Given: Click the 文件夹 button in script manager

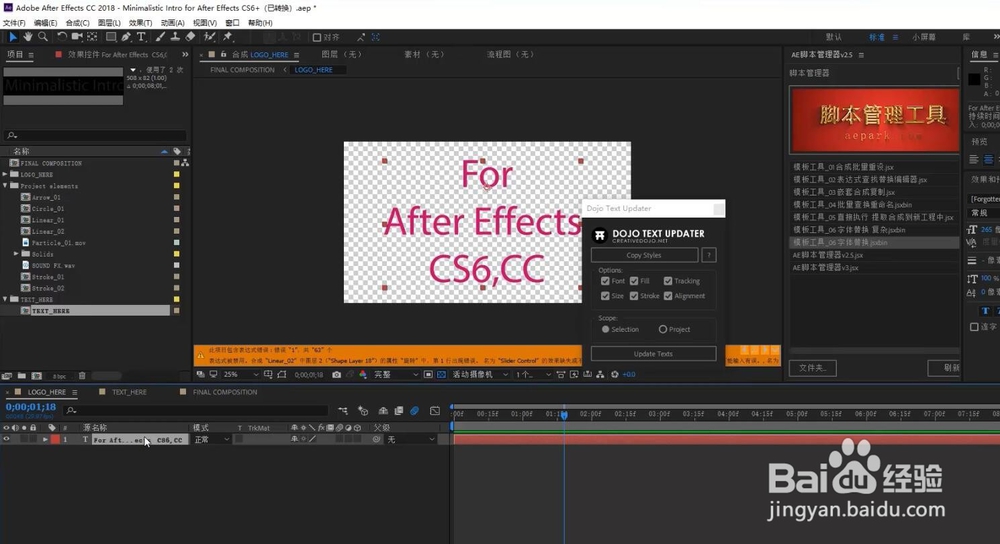Looking at the screenshot, I should click(812, 368).
